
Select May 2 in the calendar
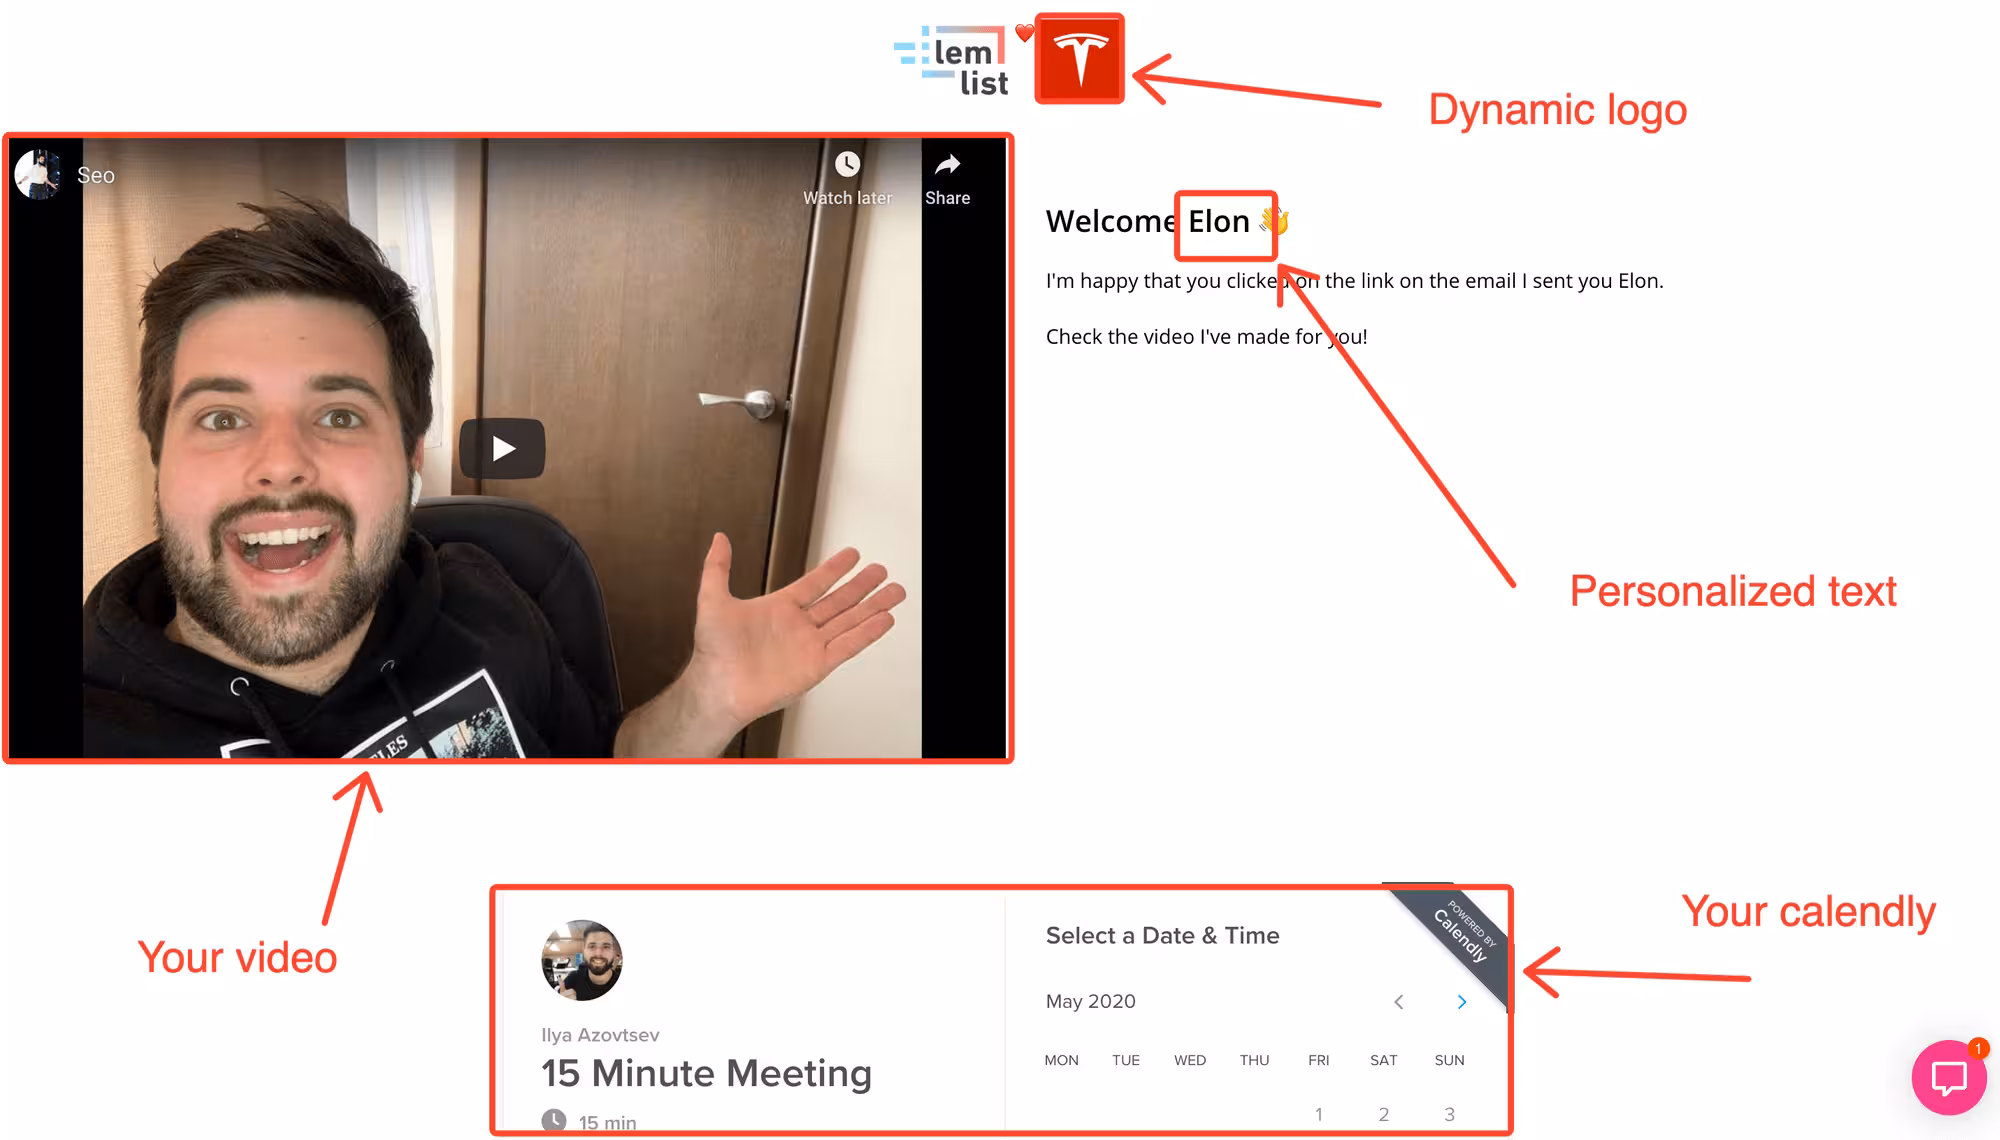click(x=1384, y=1114)
